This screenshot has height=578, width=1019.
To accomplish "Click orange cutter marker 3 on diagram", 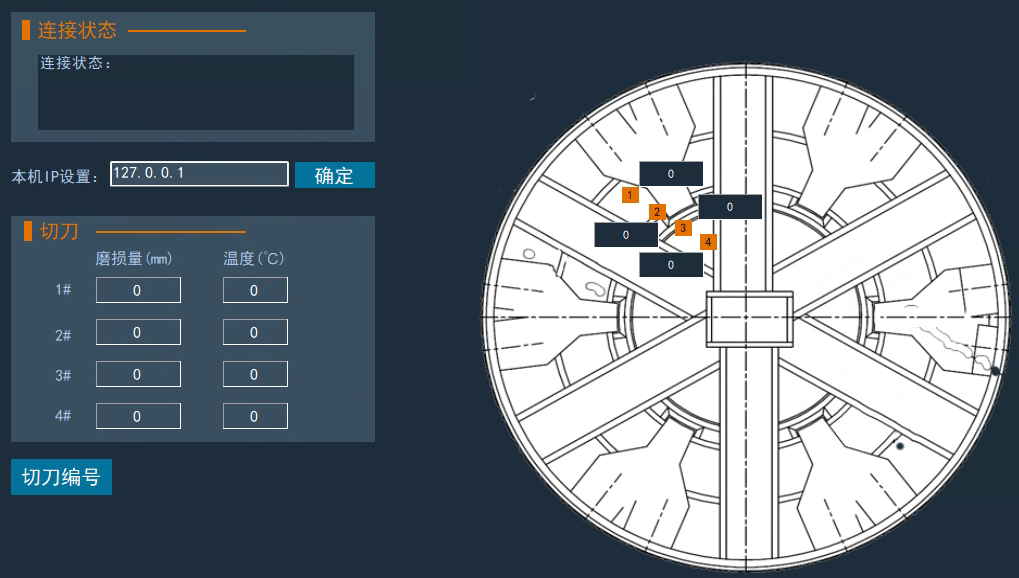I will (683, 228).
